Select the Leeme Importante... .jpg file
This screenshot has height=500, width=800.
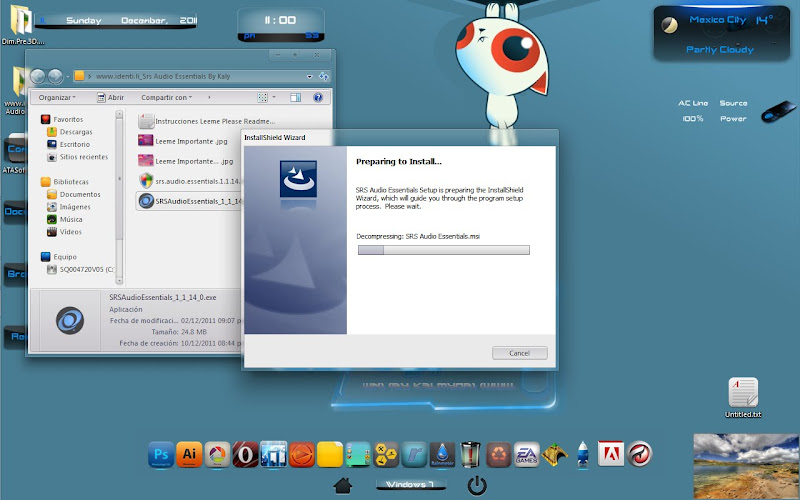186,161
